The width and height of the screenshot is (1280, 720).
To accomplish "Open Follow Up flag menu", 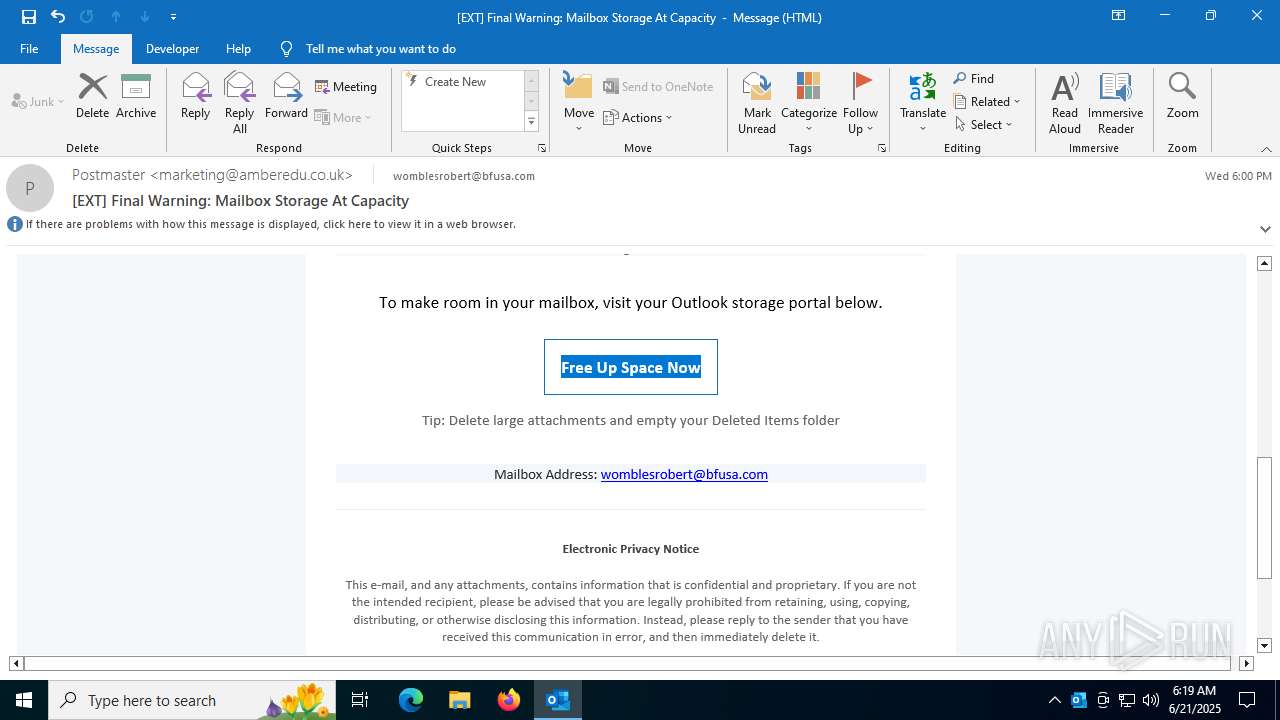I will coord(860,103).
